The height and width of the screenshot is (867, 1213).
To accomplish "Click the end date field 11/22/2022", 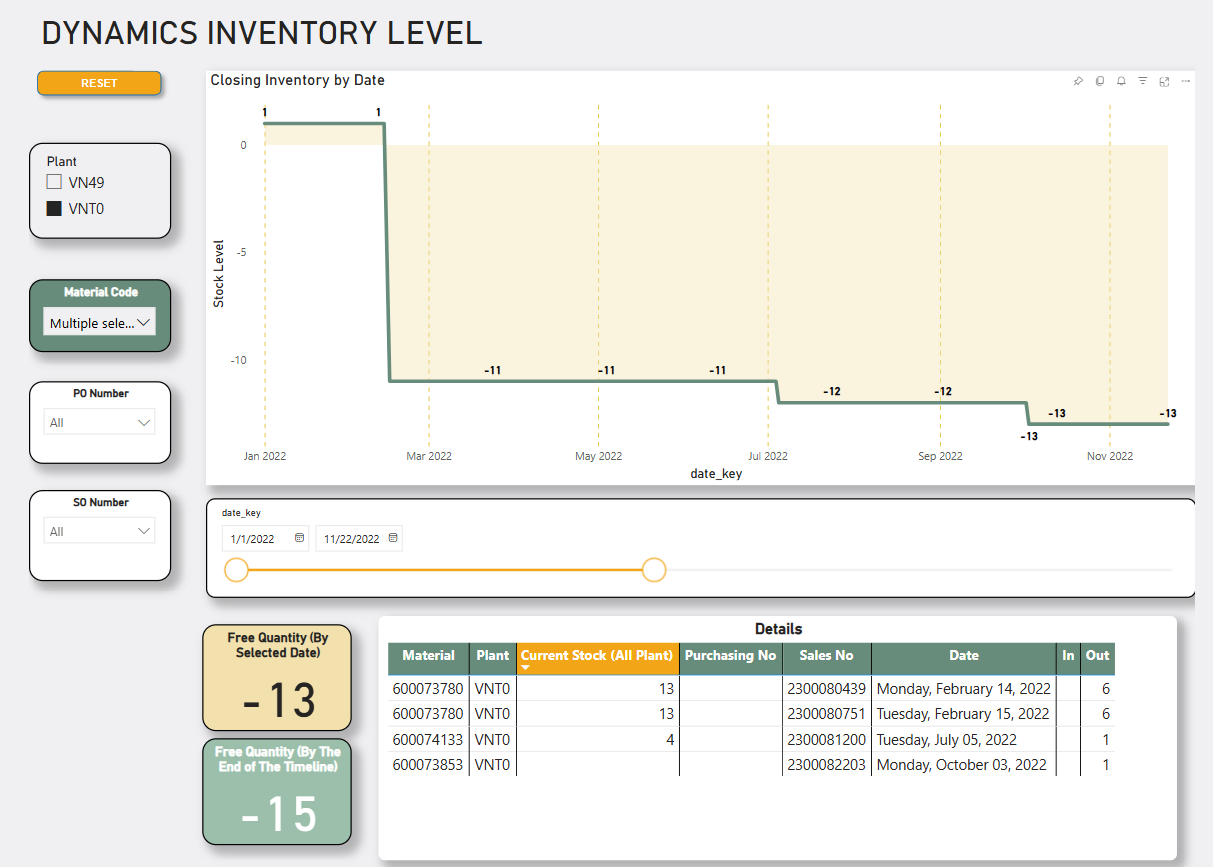I will coord(360,538).
